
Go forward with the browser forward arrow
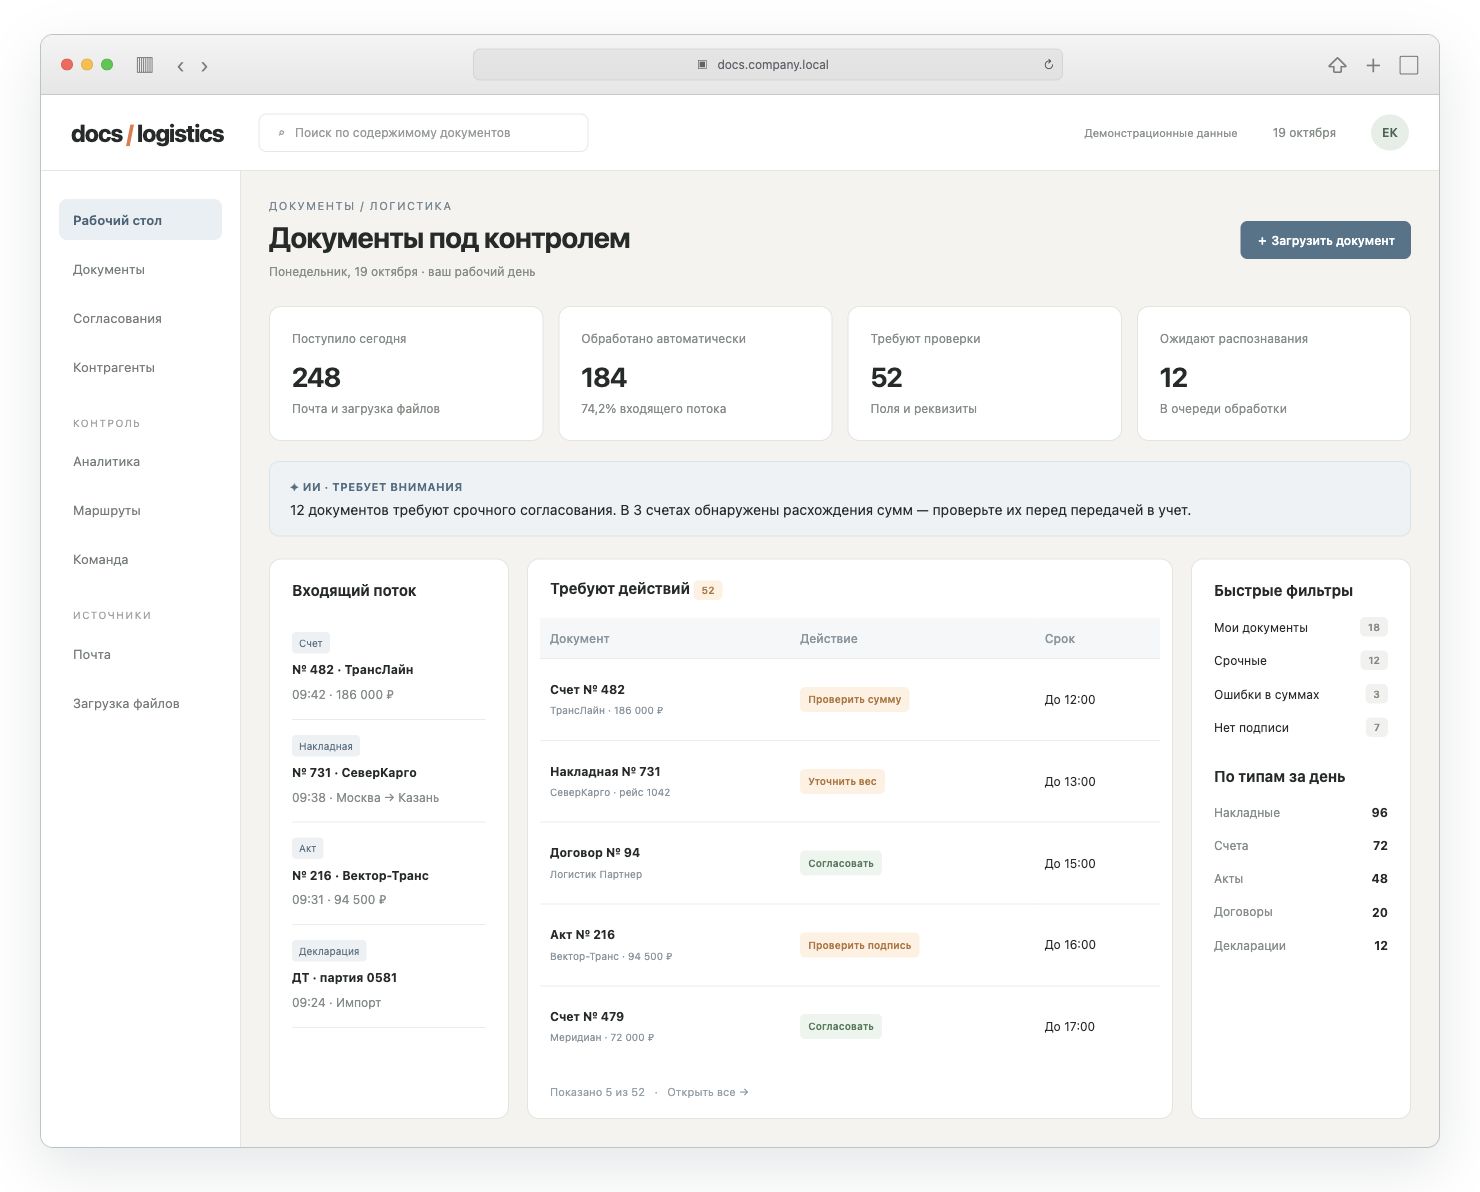tap(204, 66)
